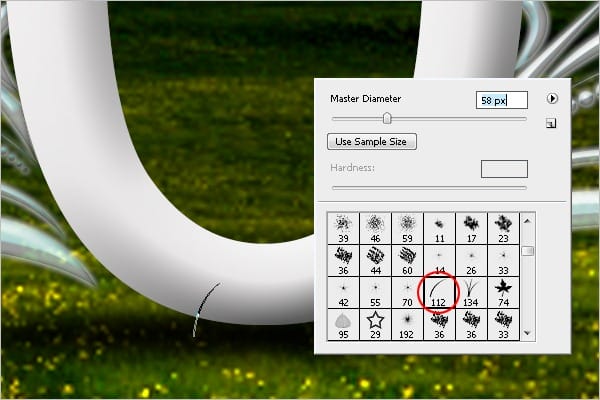Click the disabled Hardness value box

point(504,169)
